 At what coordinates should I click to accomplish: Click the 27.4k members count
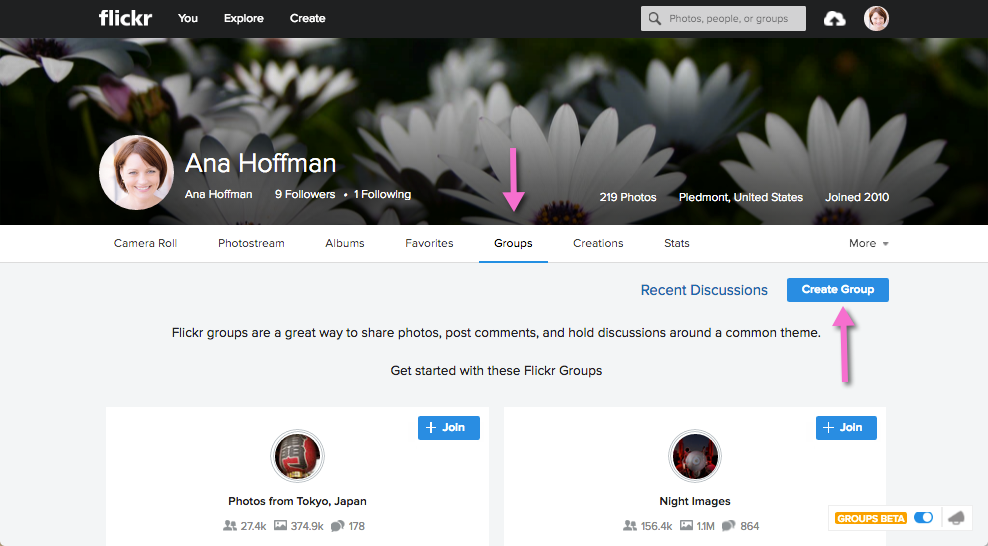[253, 526]
